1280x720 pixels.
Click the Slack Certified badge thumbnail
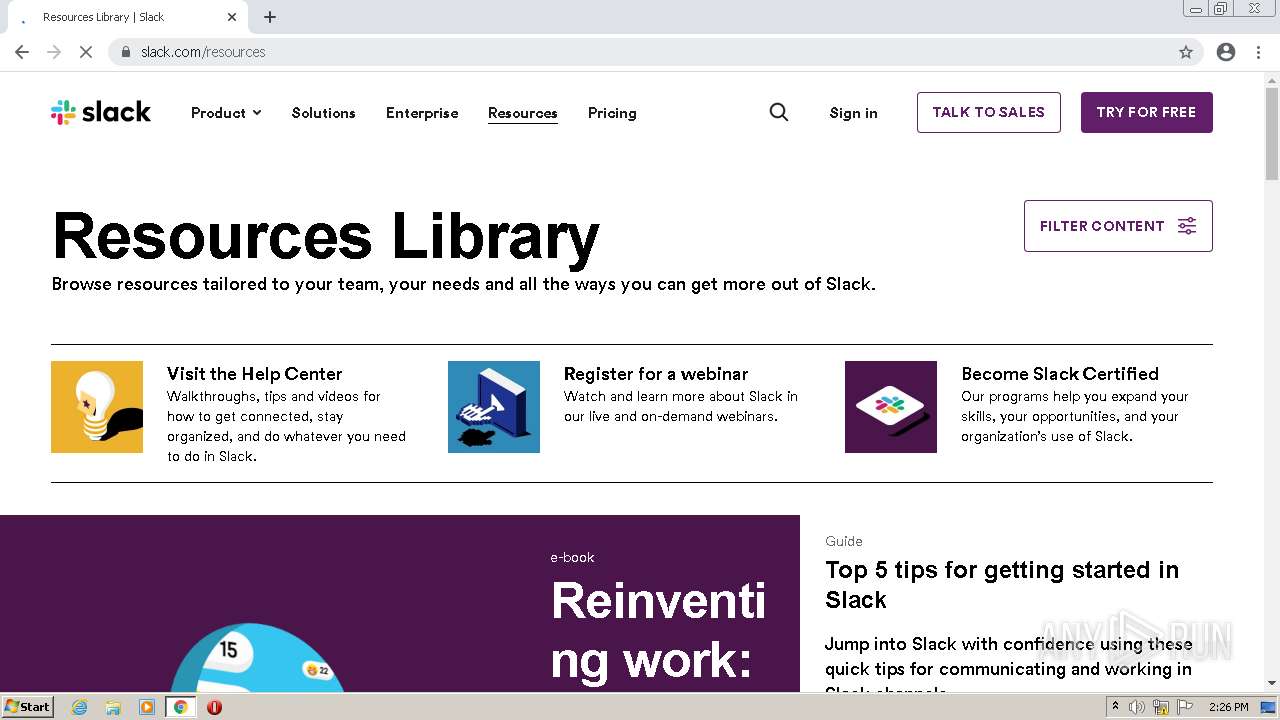[x=891, y=407]
